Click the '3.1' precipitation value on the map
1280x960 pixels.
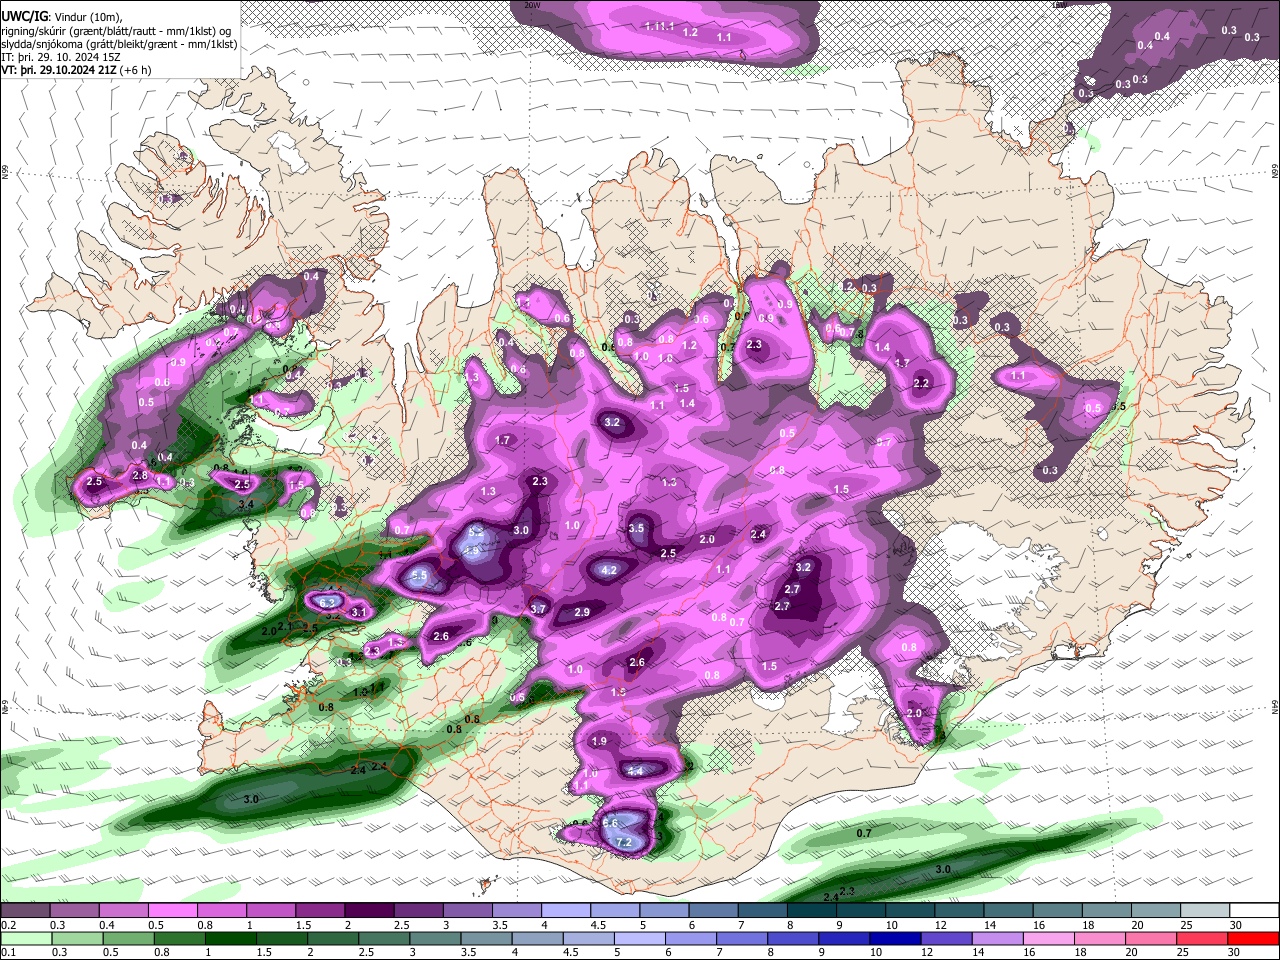point(360,612)
